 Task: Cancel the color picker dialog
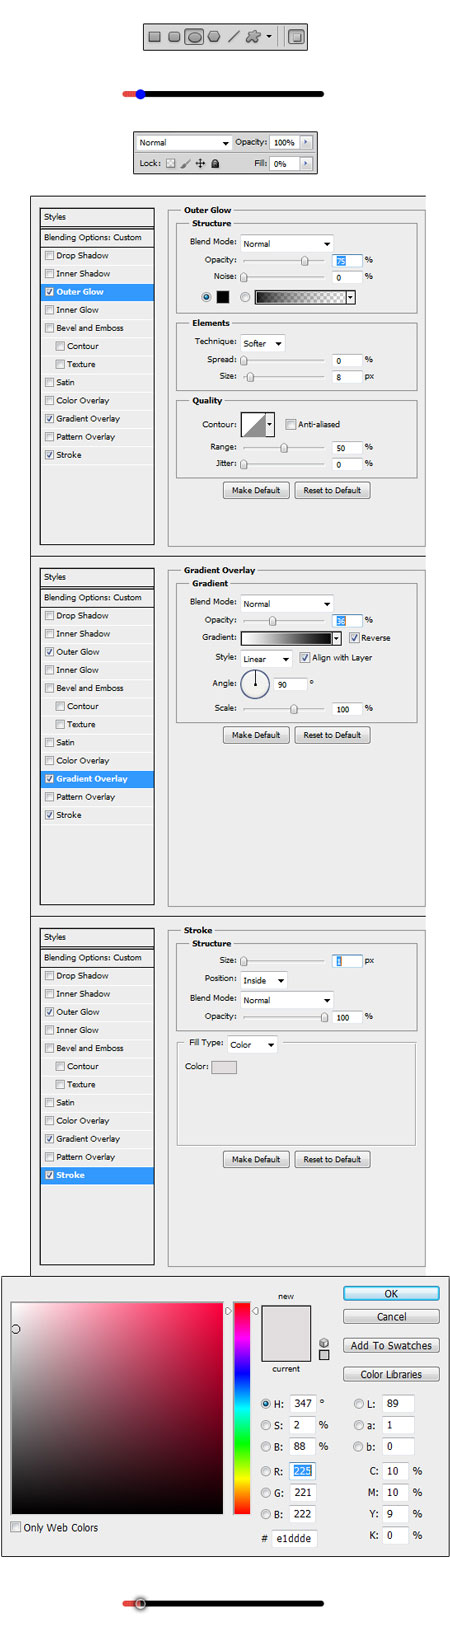tap(391, 1317)
